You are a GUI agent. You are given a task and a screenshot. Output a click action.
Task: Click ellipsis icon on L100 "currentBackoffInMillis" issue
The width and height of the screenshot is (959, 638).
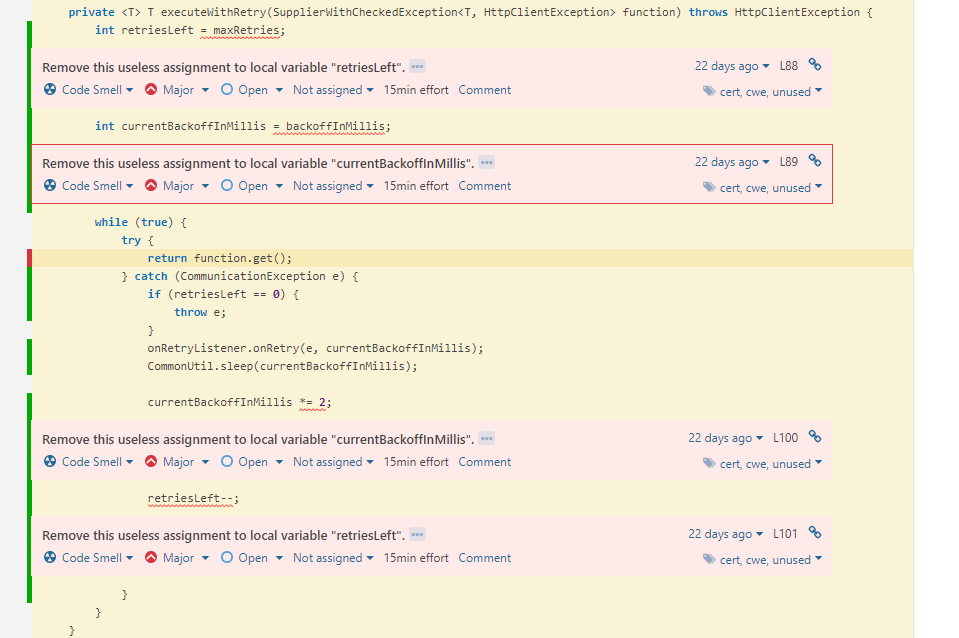click(487, 438)
